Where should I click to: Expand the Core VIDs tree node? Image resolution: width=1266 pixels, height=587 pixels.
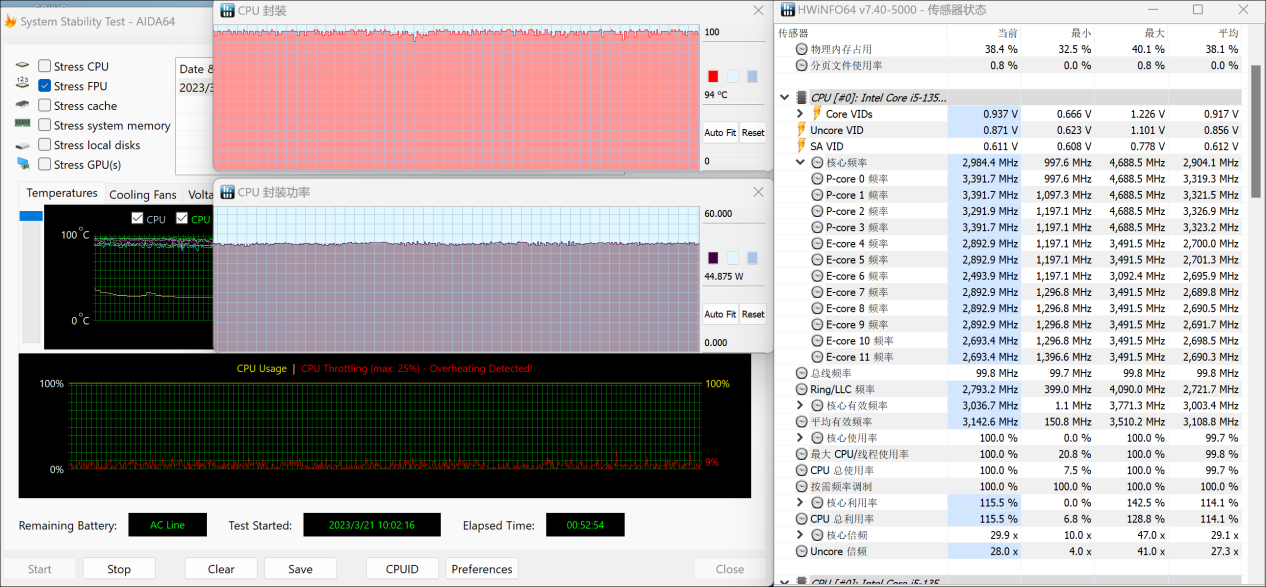(800, 114)
